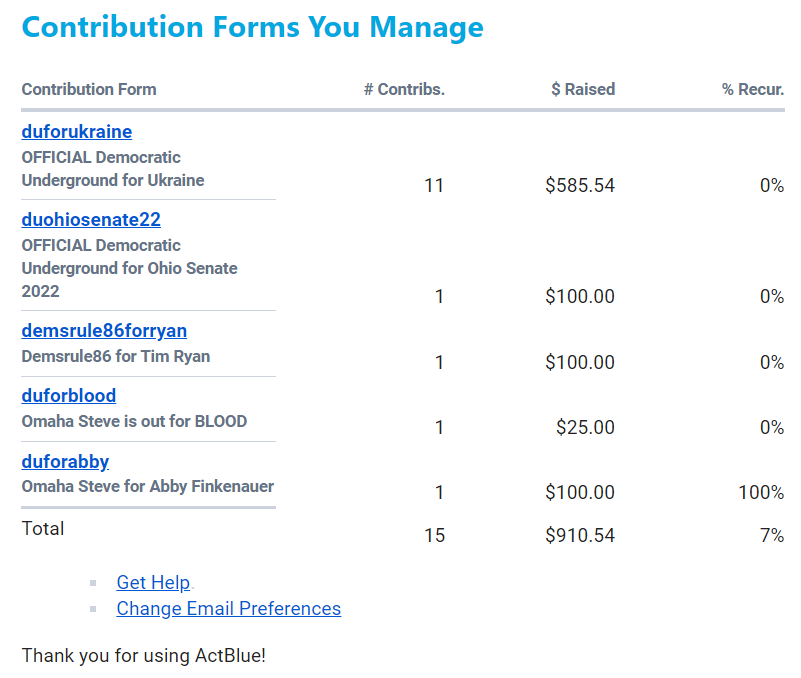Image resolution: width=801 pixels, height=678 pixels.
Task: Click the Get Help link
Action: (x=153, y=582)
